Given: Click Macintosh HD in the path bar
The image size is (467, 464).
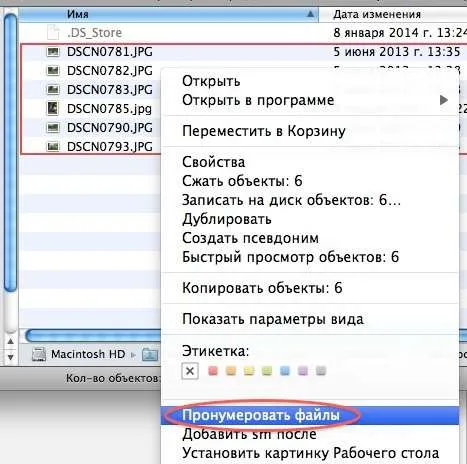Looking at the screenshot, I should click(x=88, y=354).
